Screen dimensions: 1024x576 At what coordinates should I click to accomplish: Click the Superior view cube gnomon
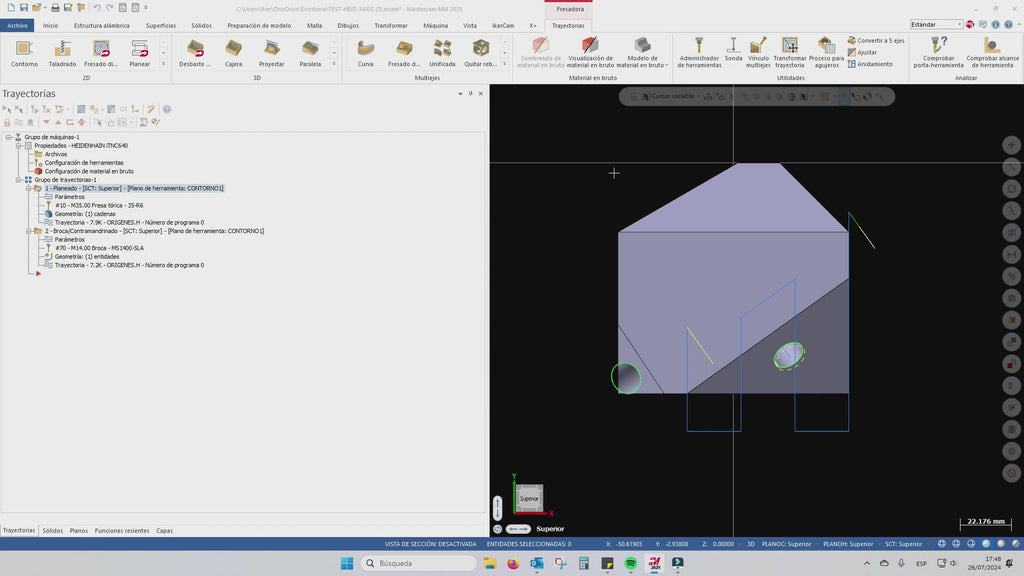click(x=529, y=497)
